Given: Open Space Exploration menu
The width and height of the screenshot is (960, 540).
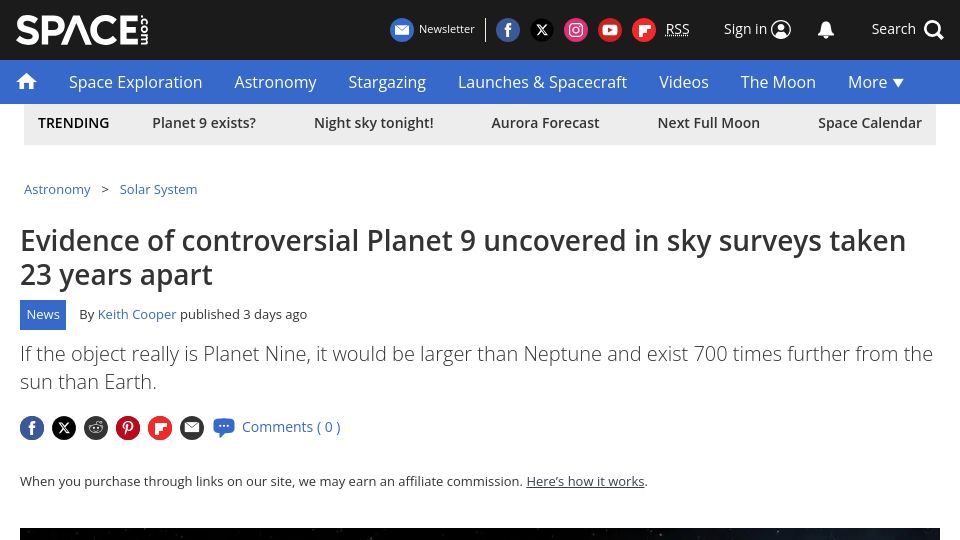Looking at the screenshot, I should point(135,82).
